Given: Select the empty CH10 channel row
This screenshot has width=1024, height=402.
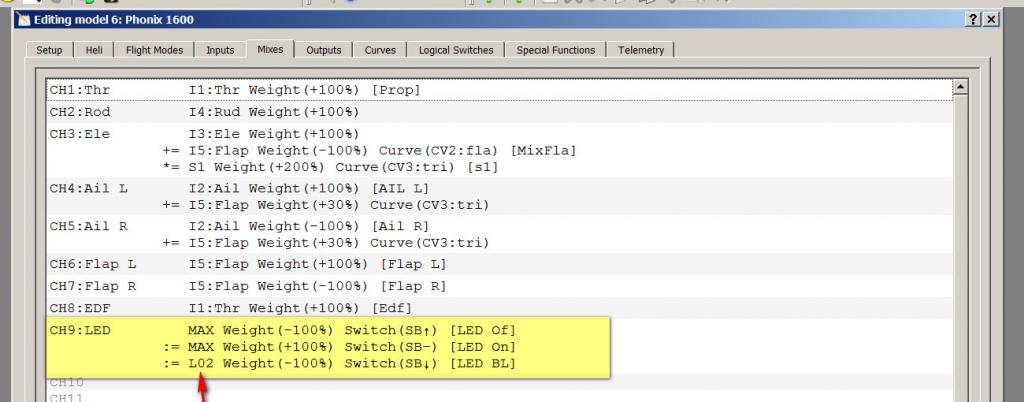Looking at the screenshot, I should coord(300,383).
